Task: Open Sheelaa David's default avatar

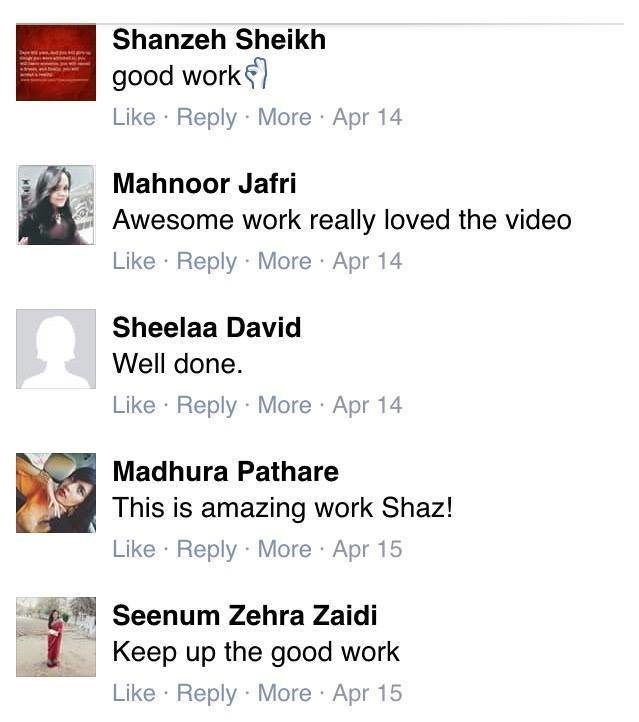Action: pos(56,349)
